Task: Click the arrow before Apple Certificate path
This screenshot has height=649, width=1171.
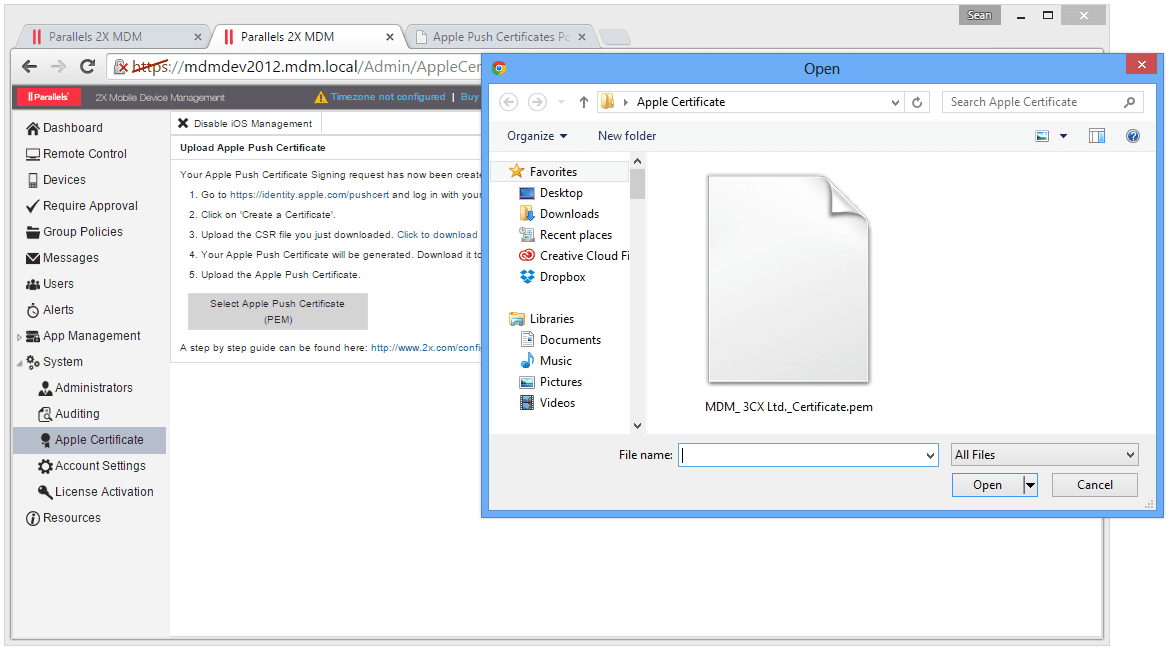Action: (x=626, y=102)
